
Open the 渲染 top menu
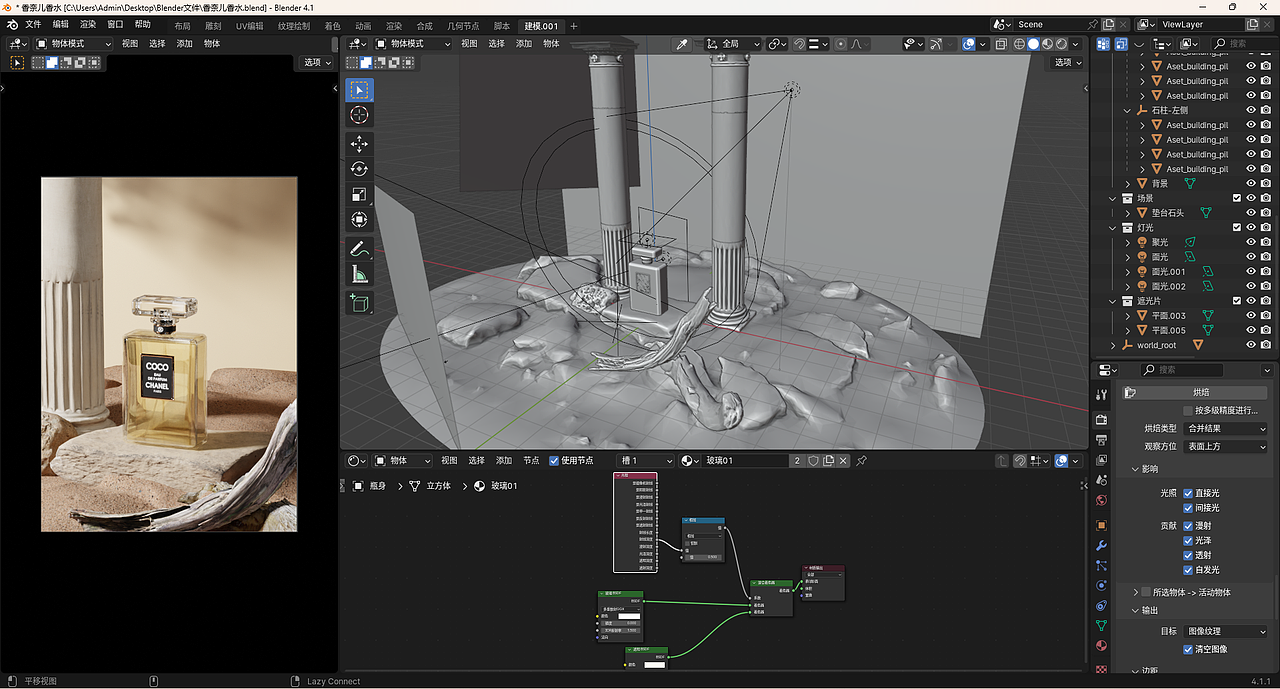click(88, 24)
